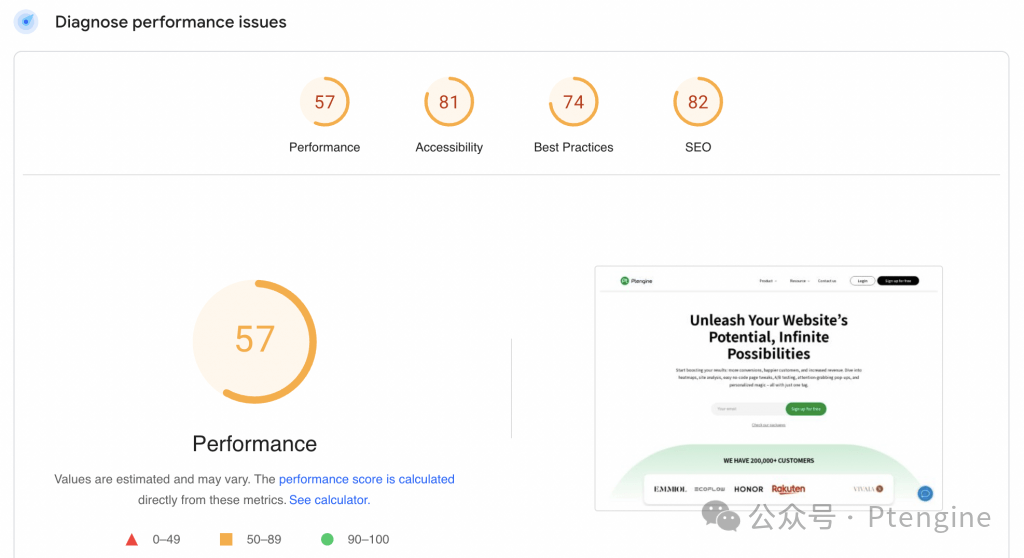This screenshot has height=558, width=1024.
Task: Click the red triangle 0–49 legend icon
Action: (131, 540)
